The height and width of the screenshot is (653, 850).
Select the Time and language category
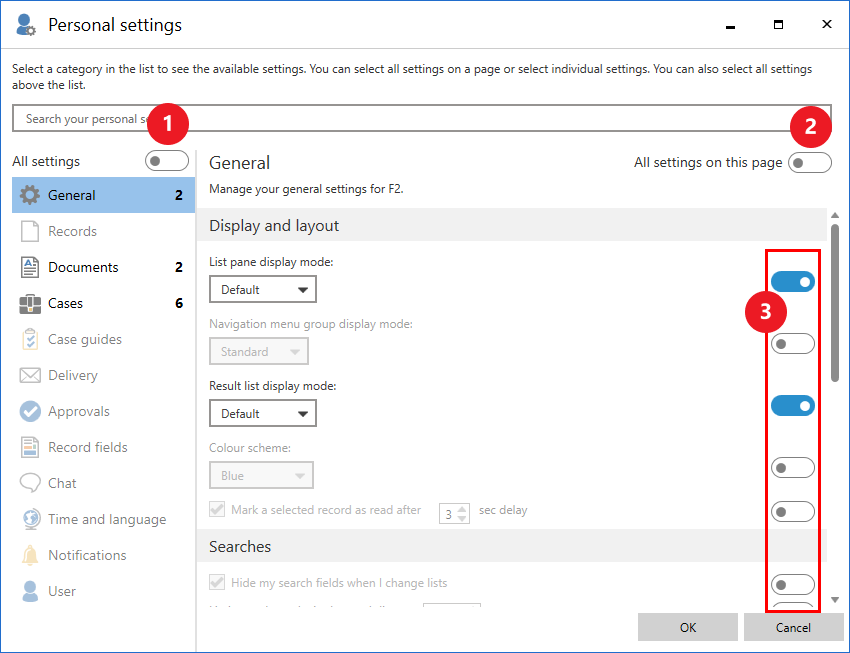[x=107, y=519]
